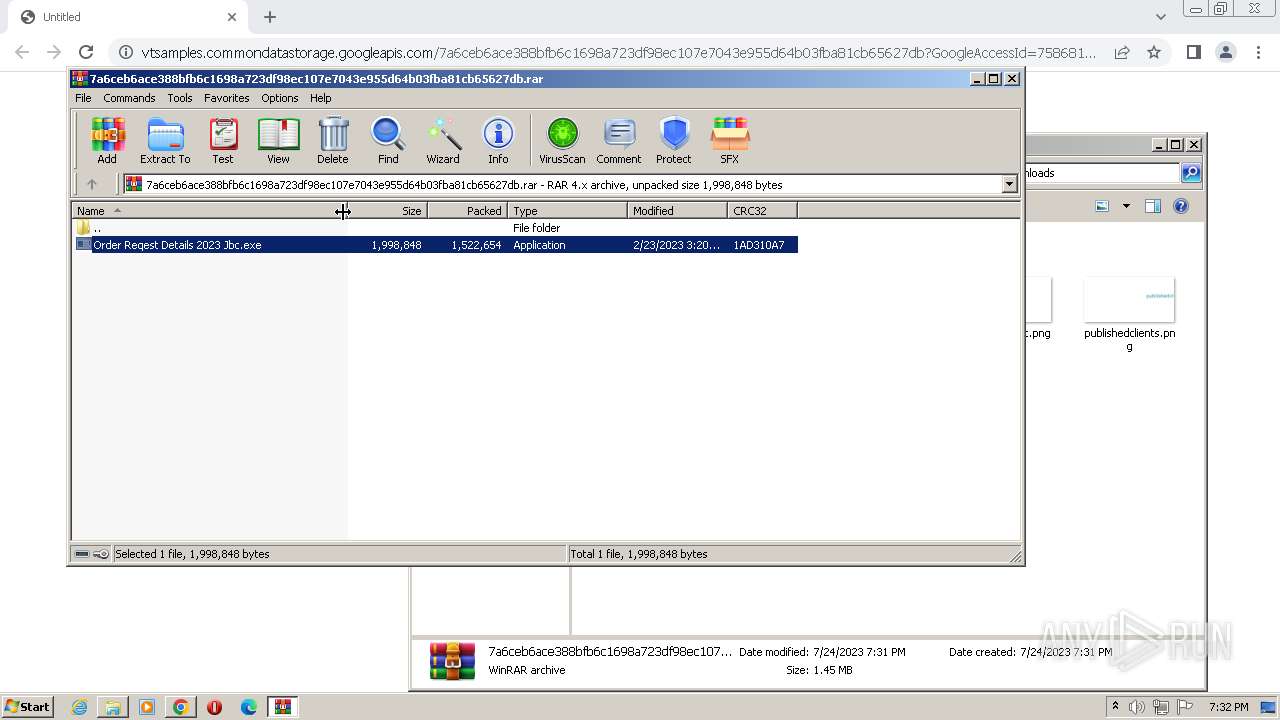This screenshot has width=1280, height=720.
Task: Sort by the Packed column header
Action: coord(468,211)
